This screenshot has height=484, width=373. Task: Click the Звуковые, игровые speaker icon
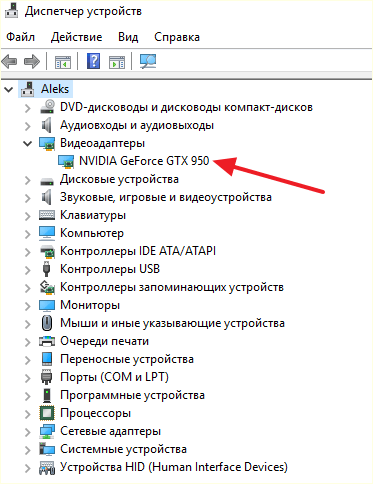pos(47,197)
